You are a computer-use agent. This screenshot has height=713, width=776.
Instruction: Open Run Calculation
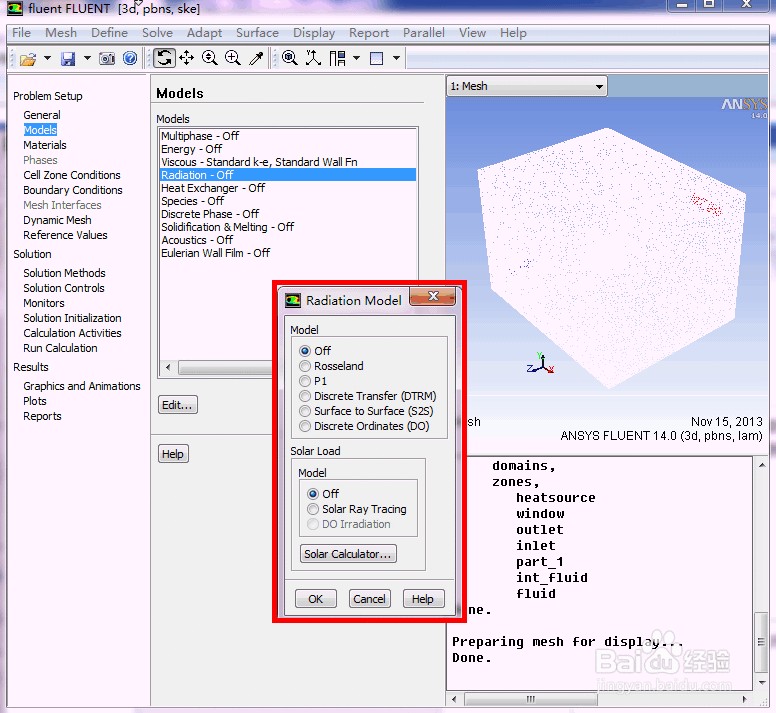(60, 348)
